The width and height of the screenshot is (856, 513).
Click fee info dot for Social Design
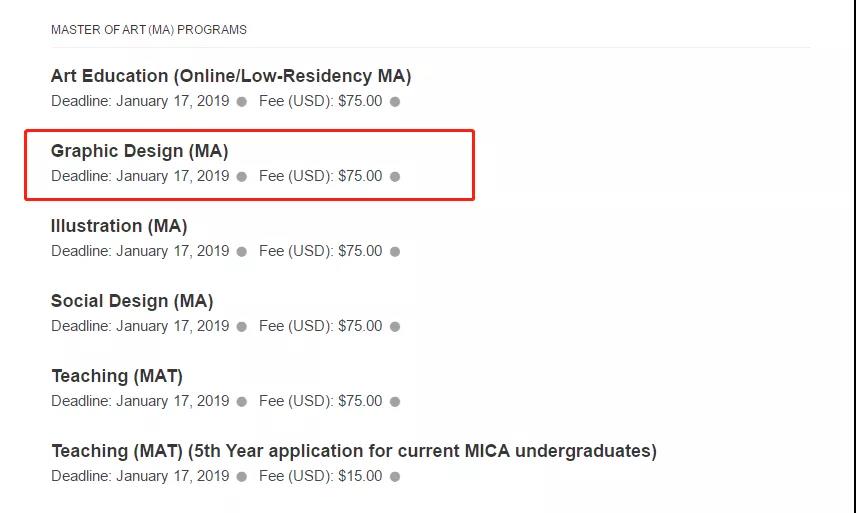[x=395, y=326]
